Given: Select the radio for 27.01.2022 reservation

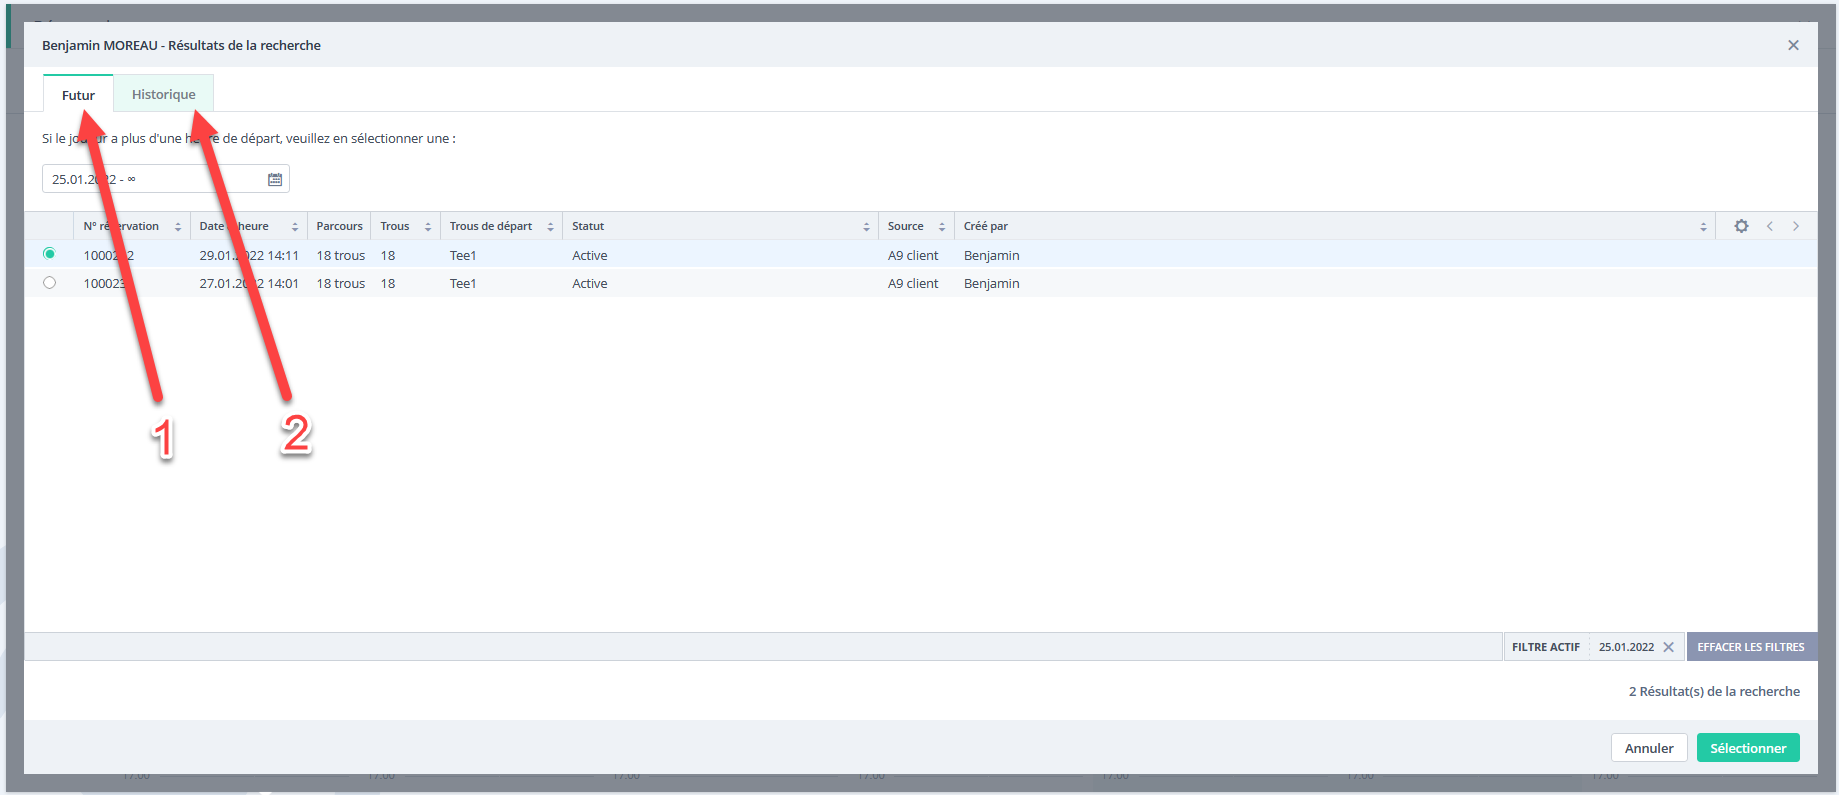Looking at the screenshot, I should tap(49, 283).
